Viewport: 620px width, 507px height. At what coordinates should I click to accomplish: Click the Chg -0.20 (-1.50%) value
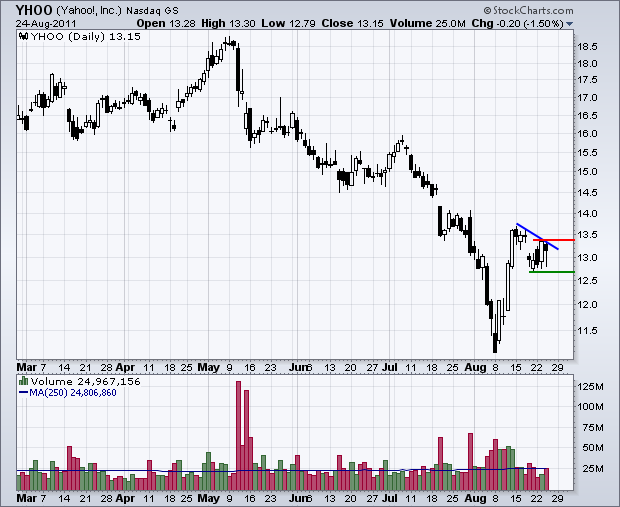[517, 23]
